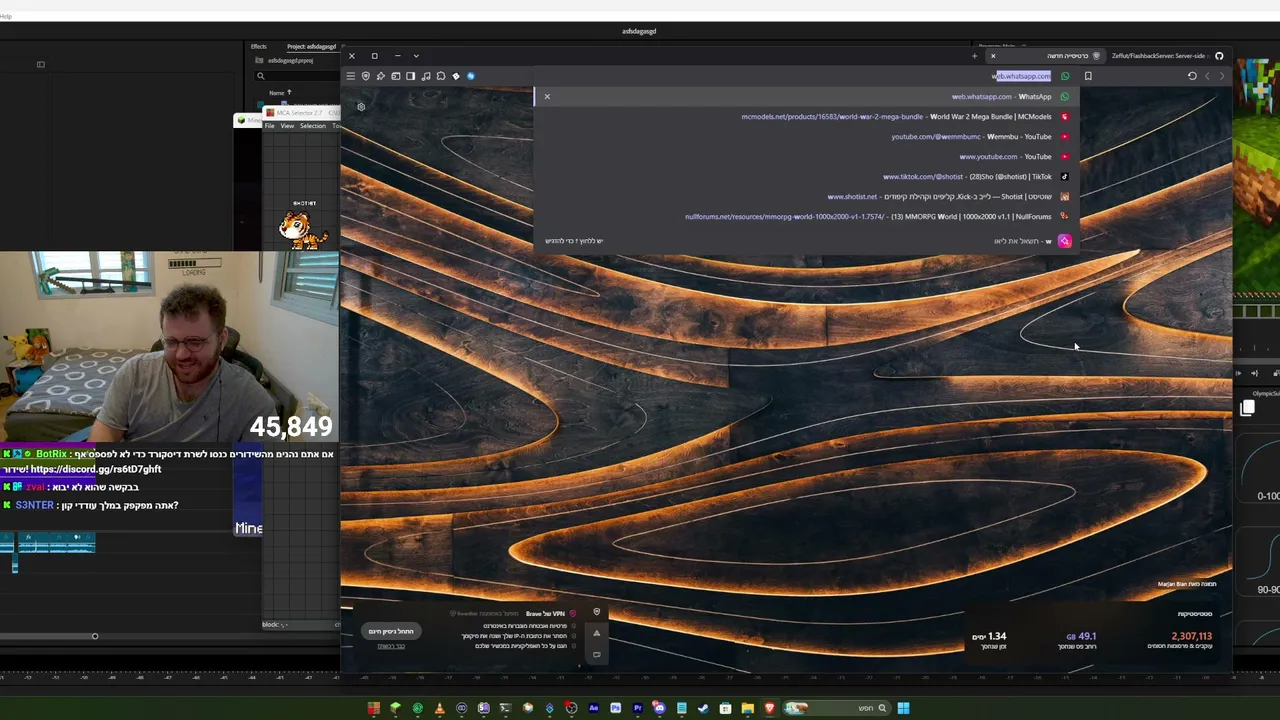The height and width of the screenshot is (720, 1280).
Task: Open the Windows Start button on taskbar
Action: tap(903, 708)
